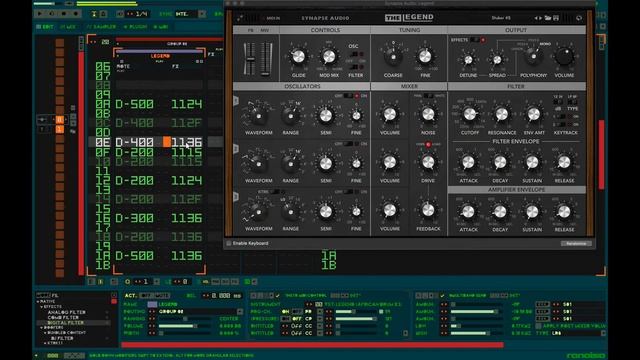Adjust the Fine tuning knob
Image resolution: width=640 pixels, height=360 pixels.
point(425,57)
